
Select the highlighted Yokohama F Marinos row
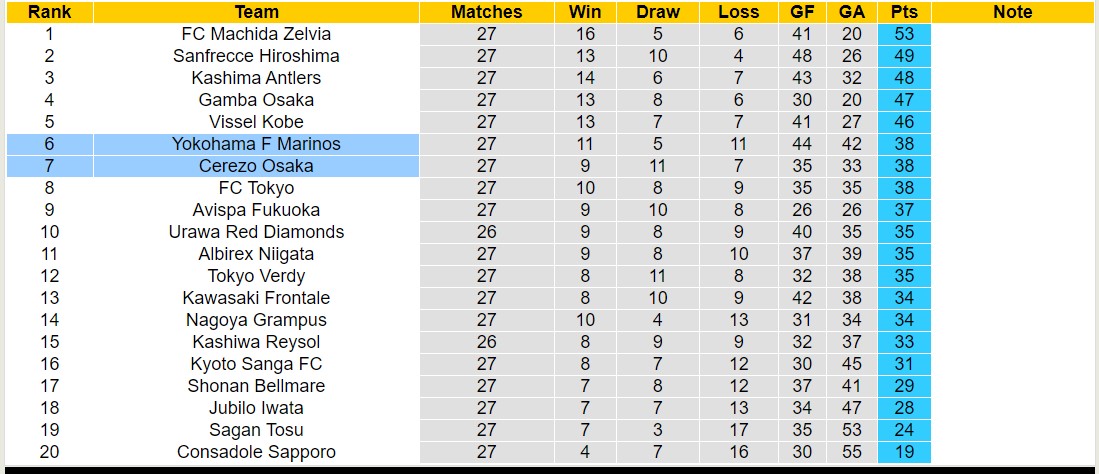pos(256,144)
